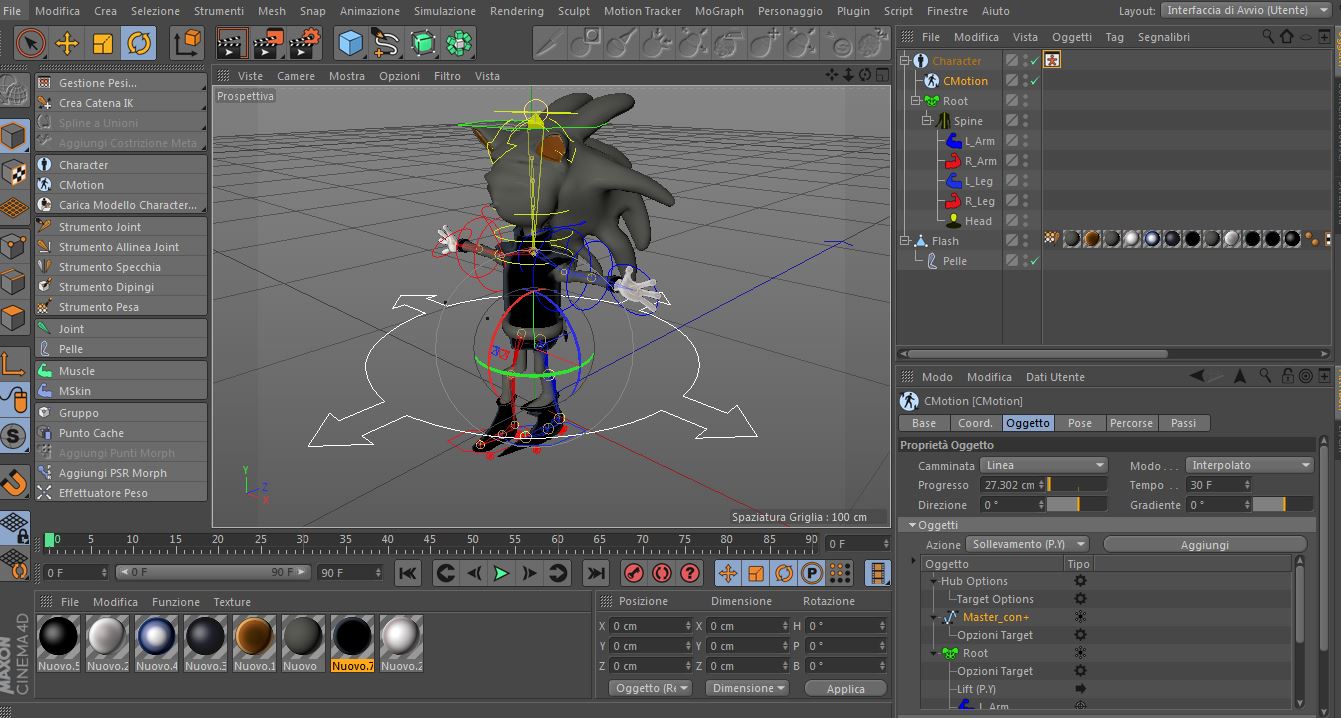Click the Aggiungi button
The height and width of the screenshot is (718, 1341).
click(1204, 544)
